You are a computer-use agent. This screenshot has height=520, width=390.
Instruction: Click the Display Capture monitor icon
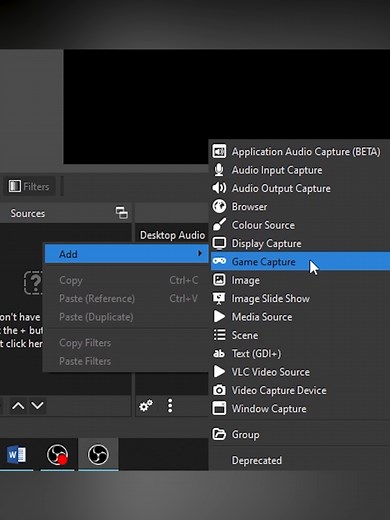pyautogui.click(x=219, y=243)
